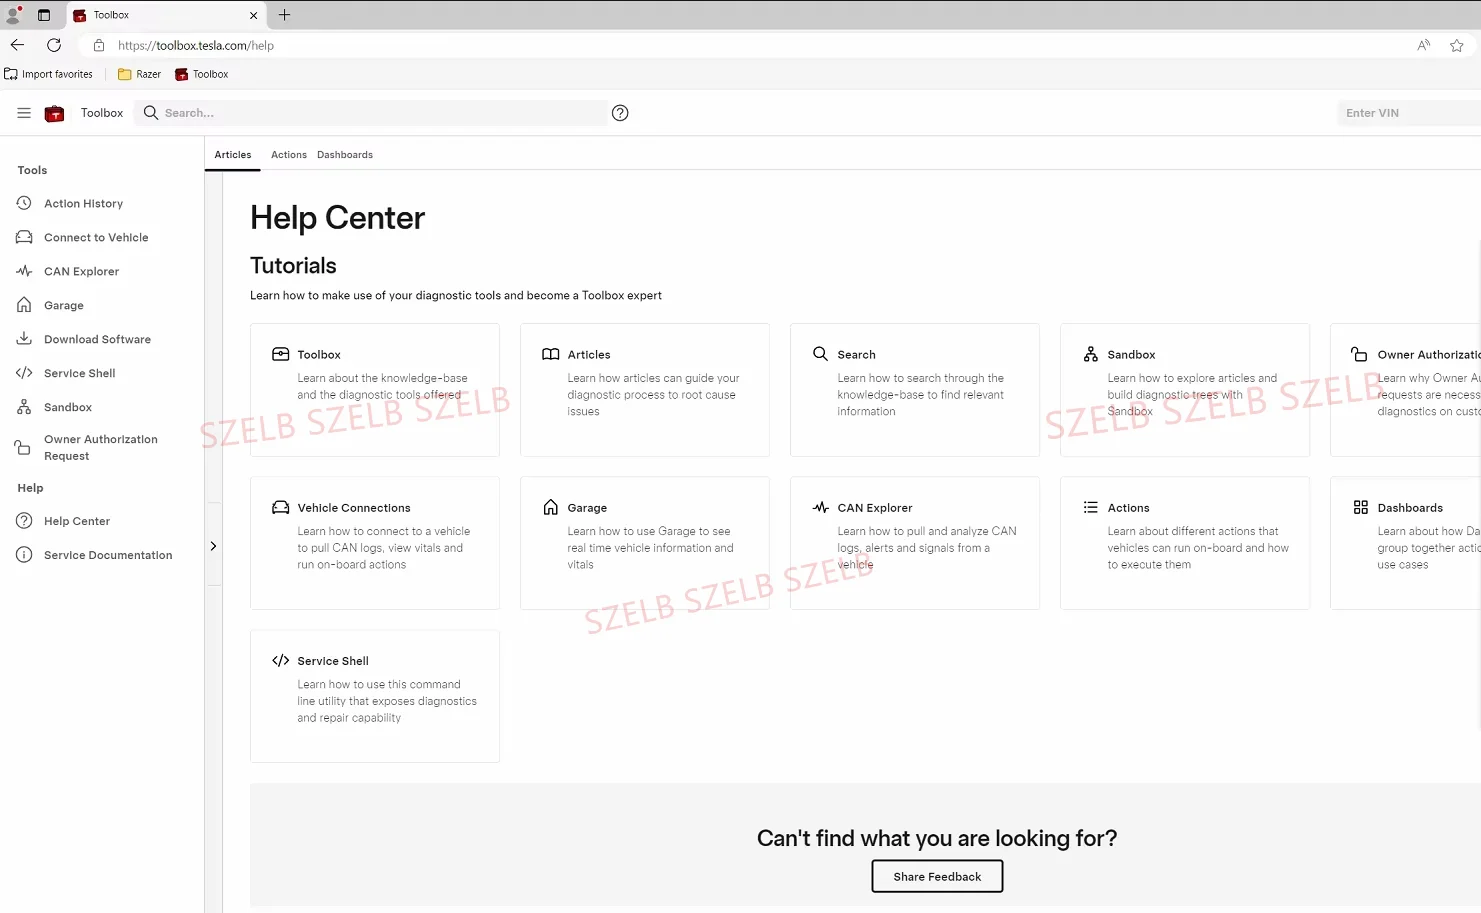The height and width of the screenshot is (913, 1481).
Task: Switch to the Articles tab
Action: coord(233,155)
